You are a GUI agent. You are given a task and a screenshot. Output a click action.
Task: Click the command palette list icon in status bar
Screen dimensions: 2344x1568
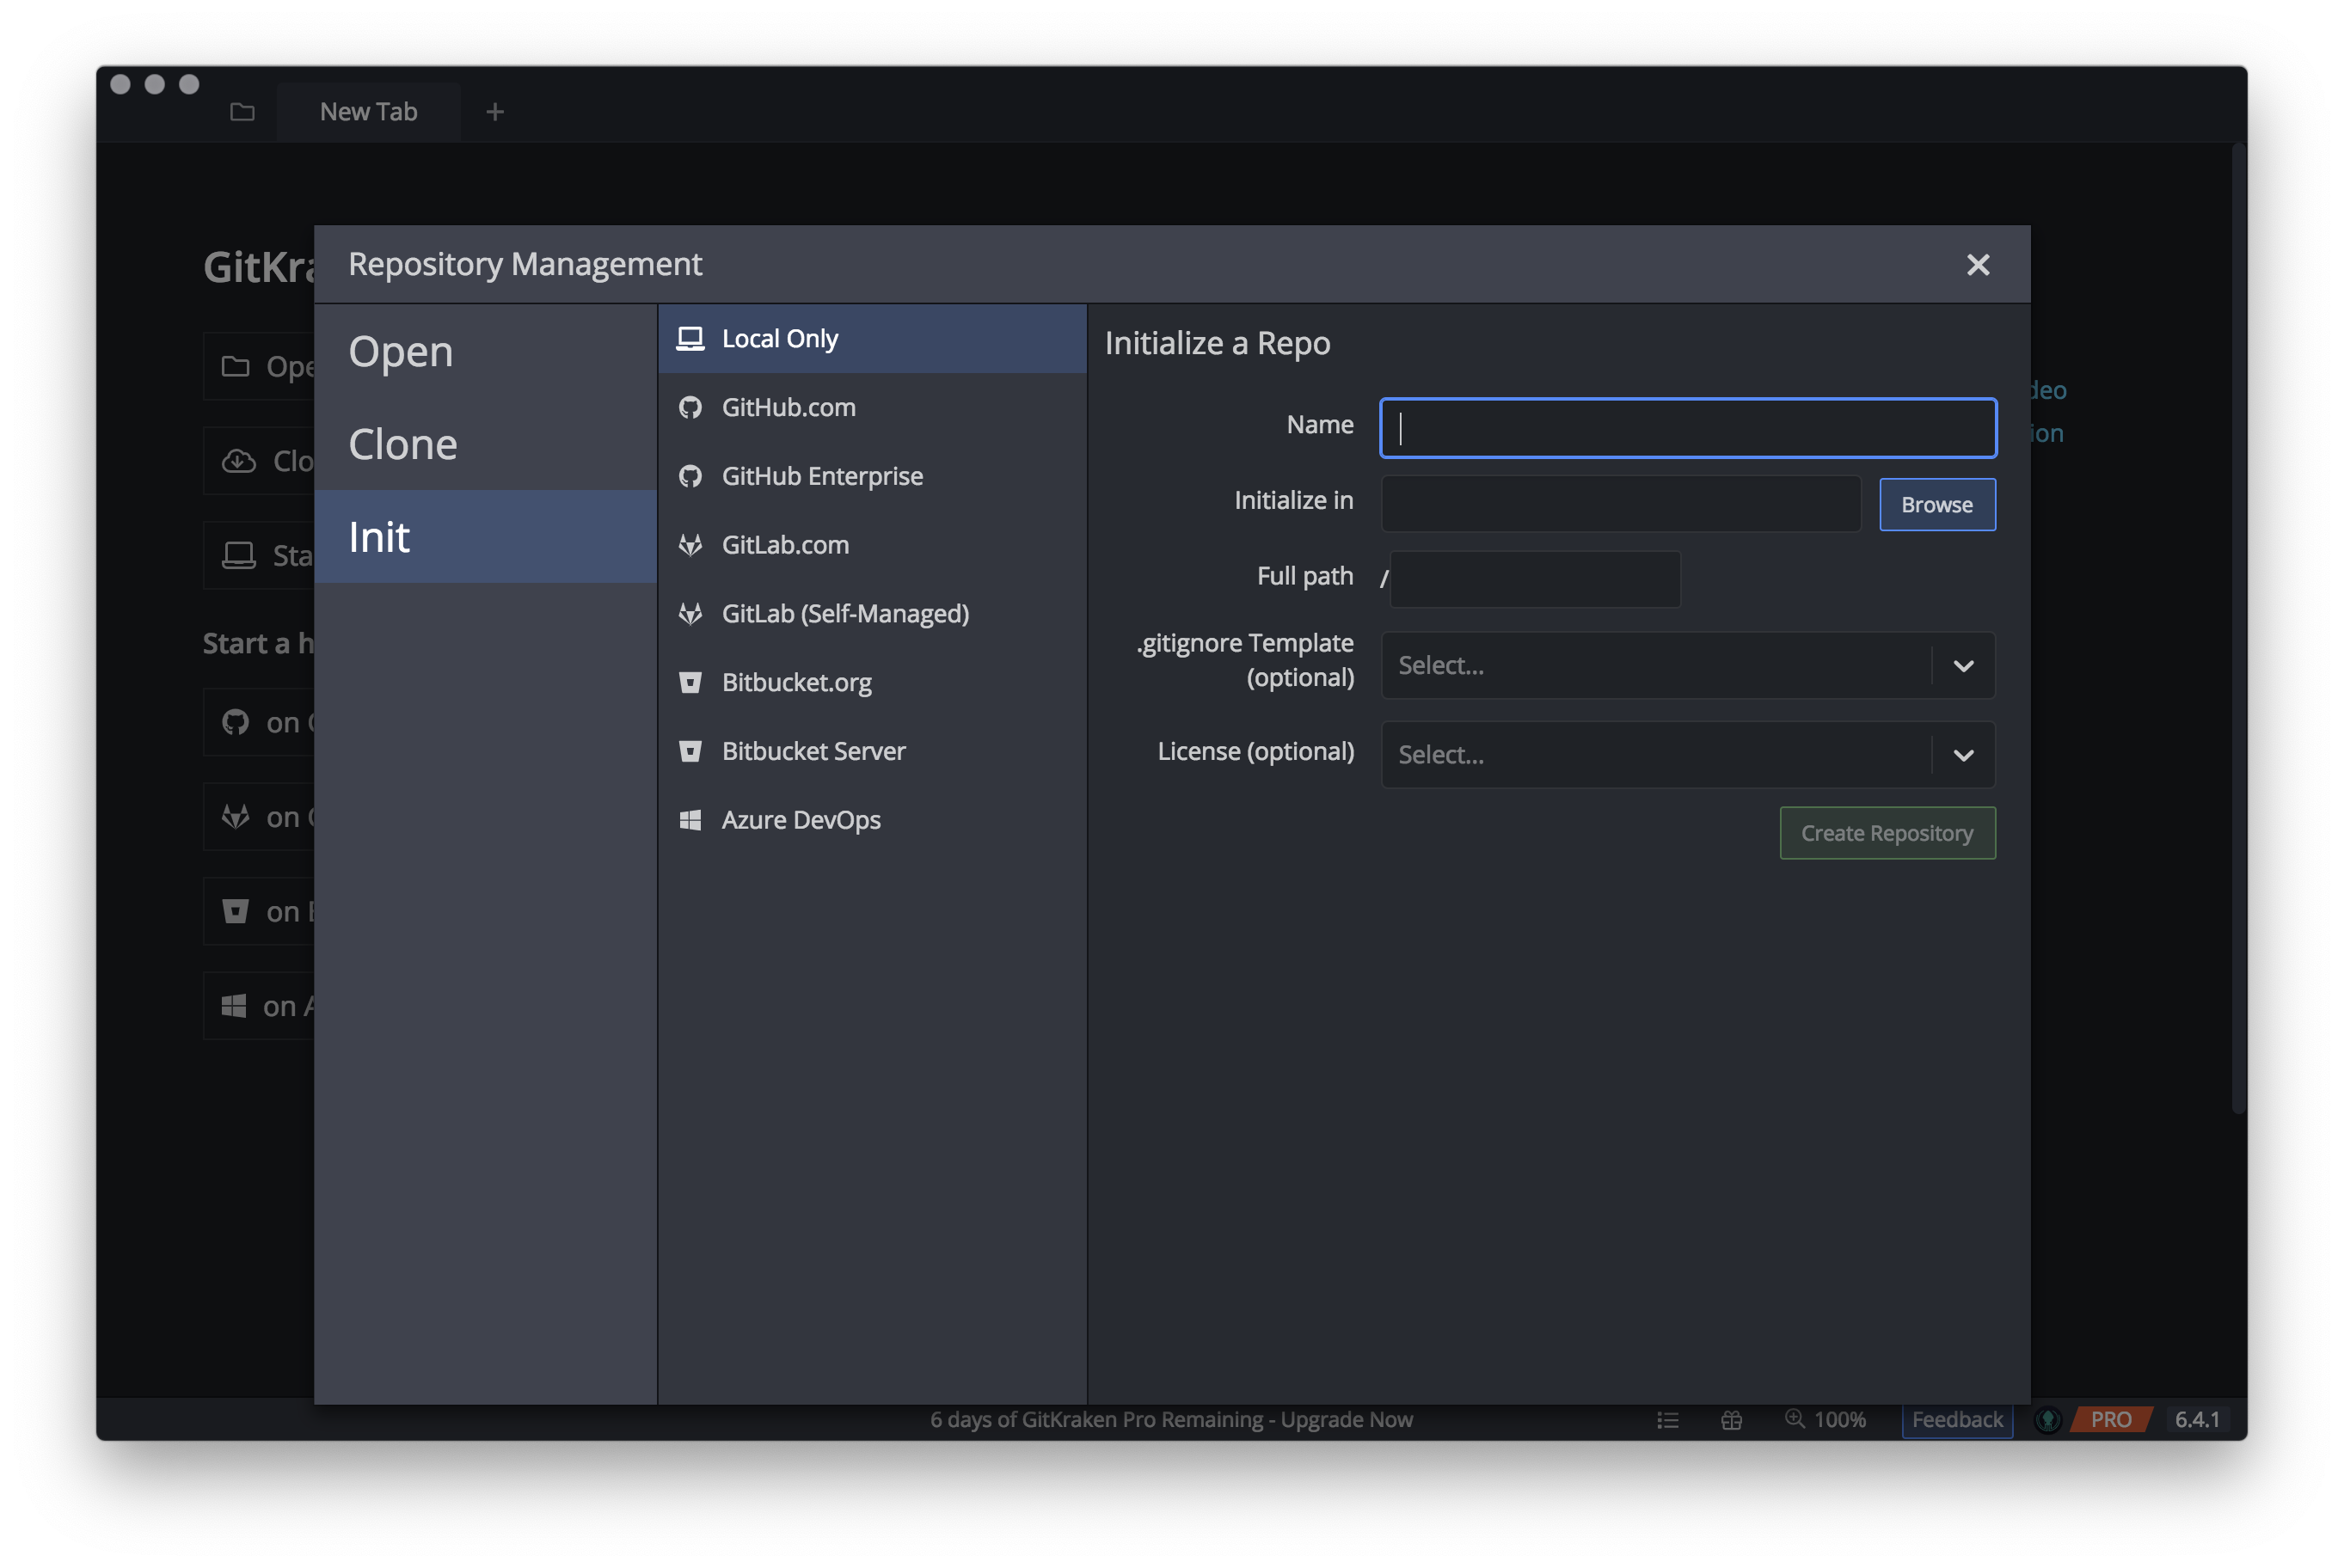tap(1667, 1420)
